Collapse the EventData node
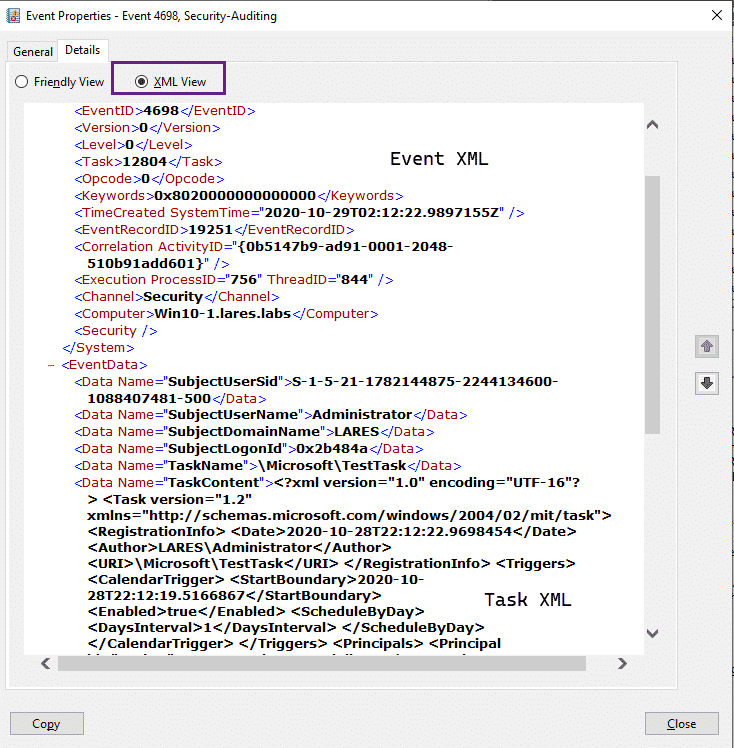This screenshot has width=734, height=748. click(x=51, y=365)
